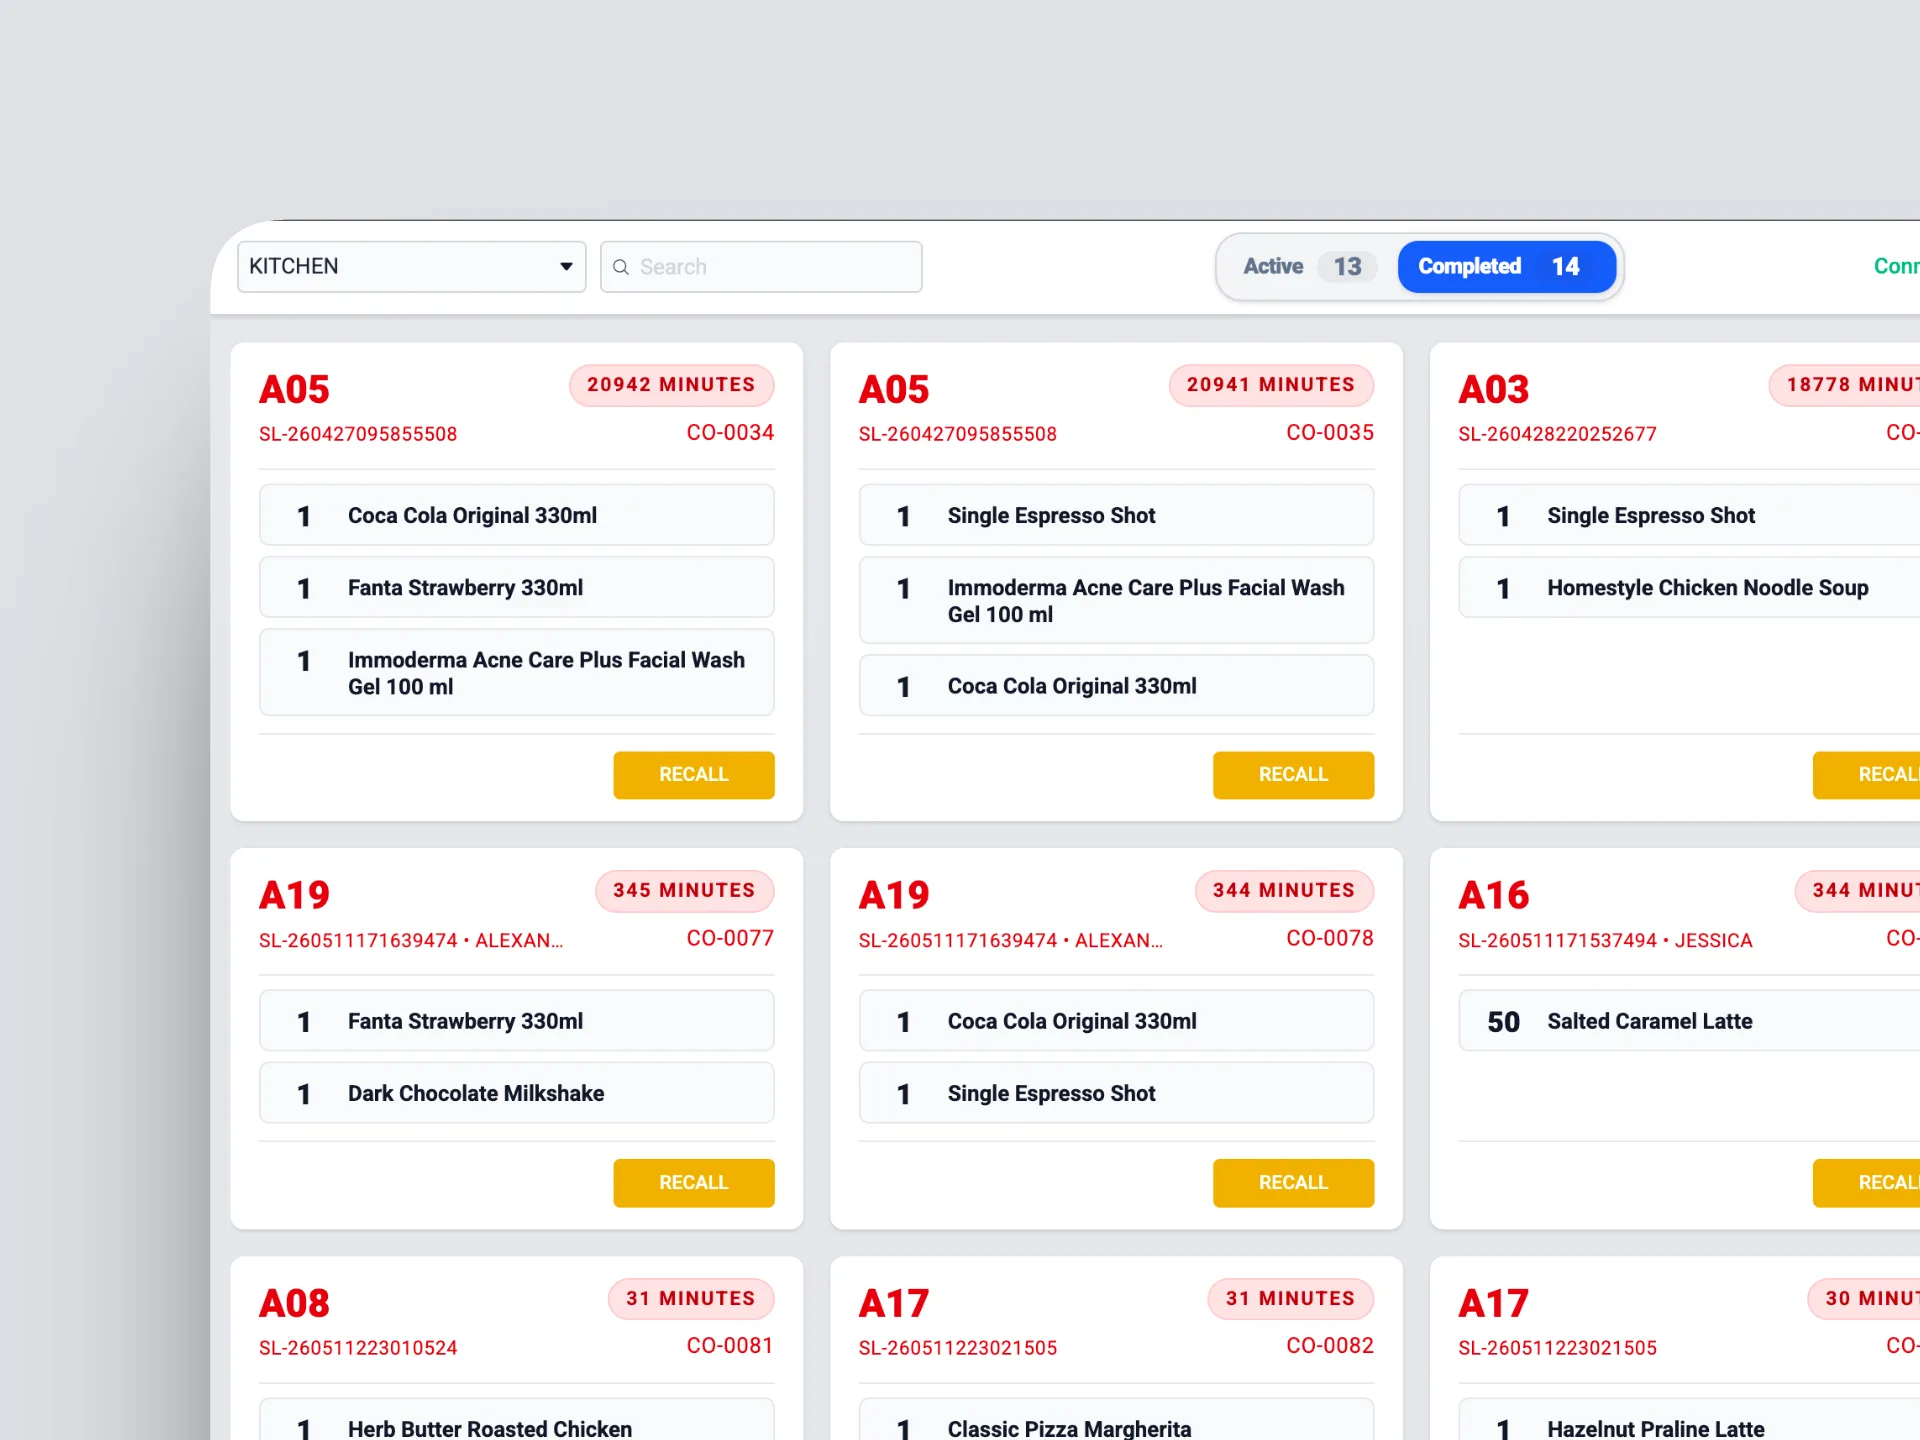Click the Active count badge 13

click(1347, 266)
